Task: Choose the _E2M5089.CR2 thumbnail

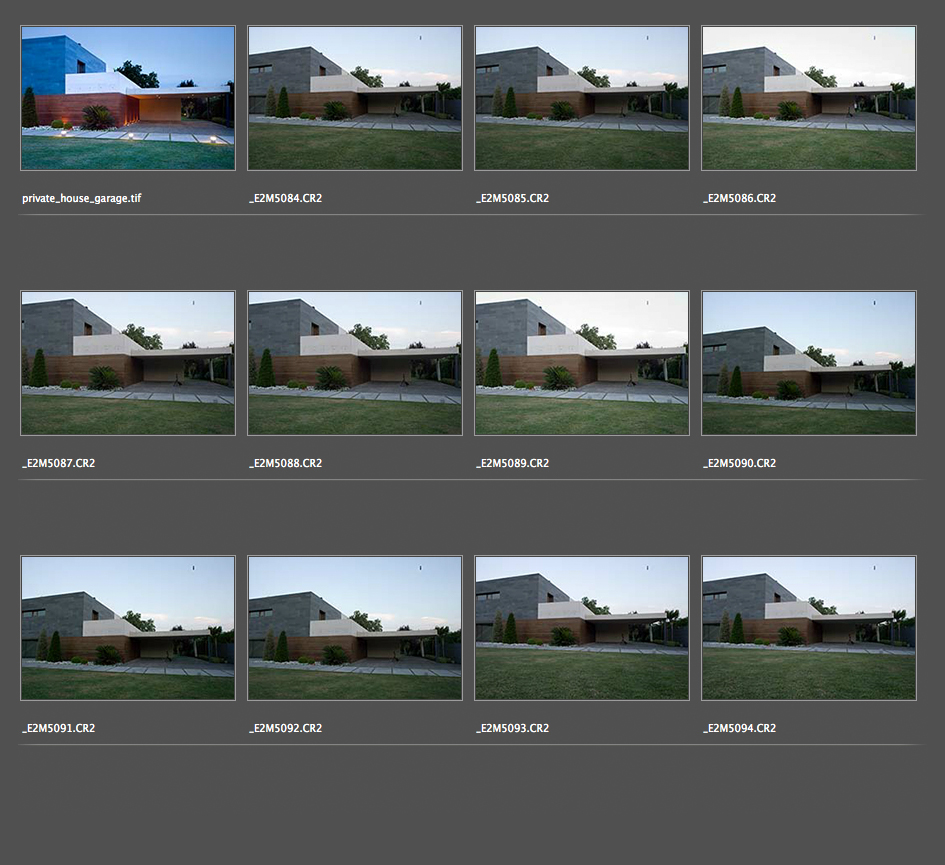Action: tap(582, 363)
